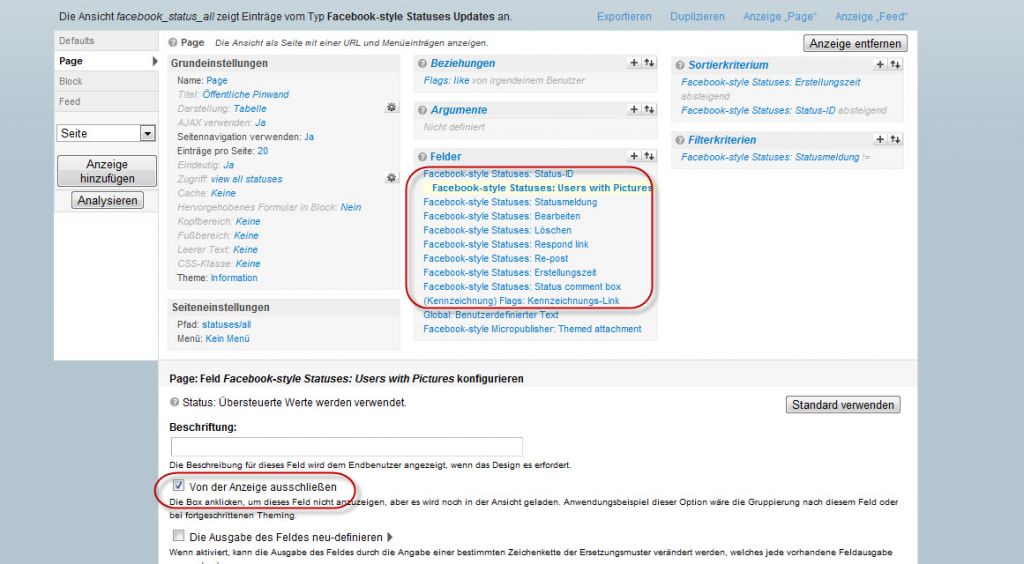Image resolution: width=1024 pixels, height=564 pixels.
Task: Open the Feed display tab
Action: tap(70, 101)
